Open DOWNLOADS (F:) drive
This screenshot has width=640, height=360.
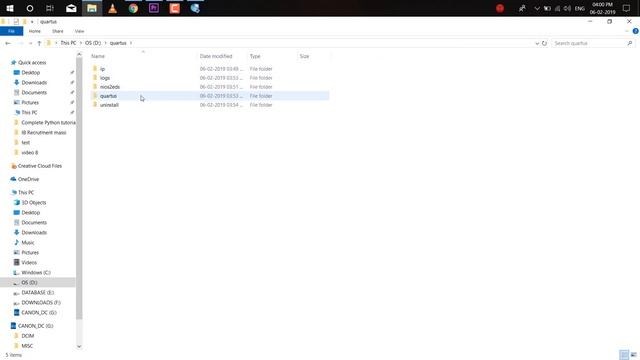(x=41, y=302)
